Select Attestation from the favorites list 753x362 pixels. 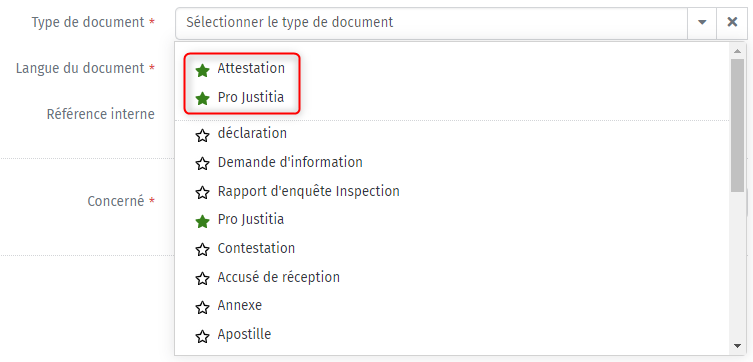coord(251,68)
